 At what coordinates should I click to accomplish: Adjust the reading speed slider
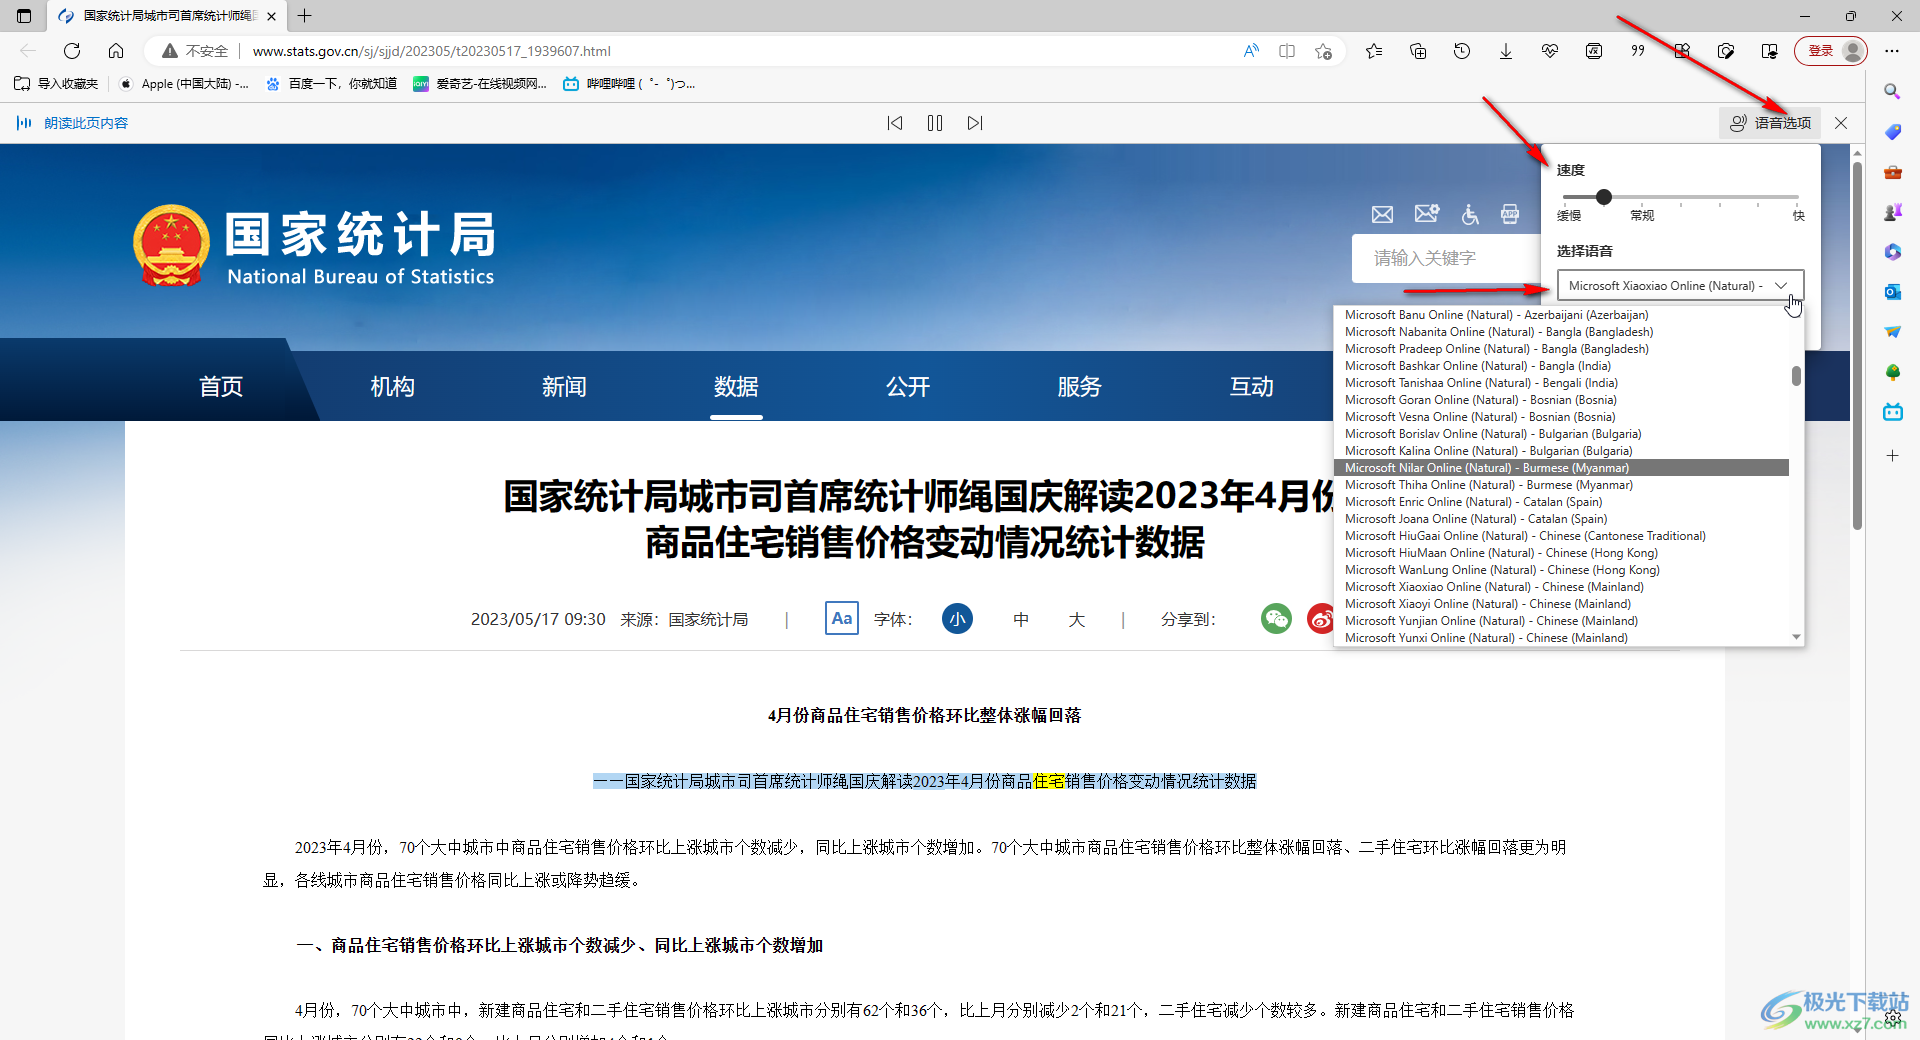[1604, 197]
